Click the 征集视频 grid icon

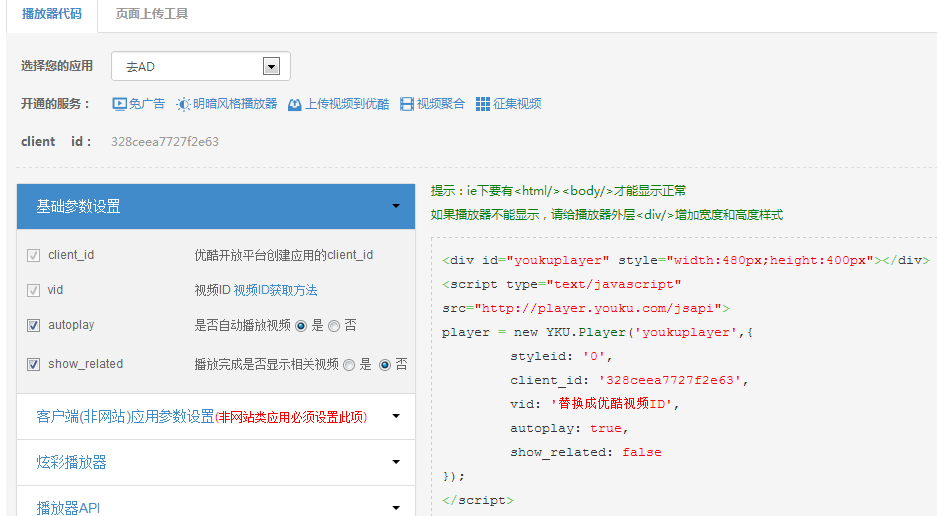(x=483, y=104)
